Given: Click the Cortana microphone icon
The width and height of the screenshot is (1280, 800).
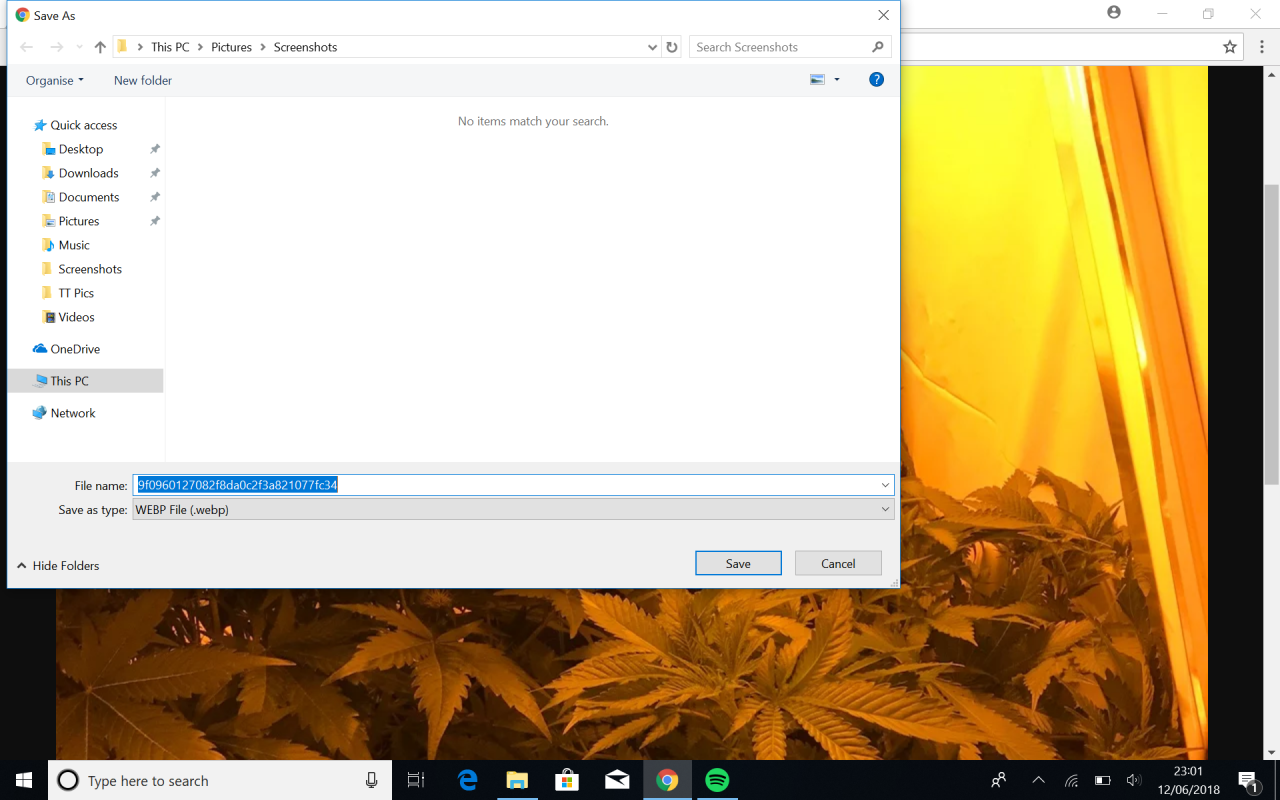Looking at the screenshot, I should point(372,780).
